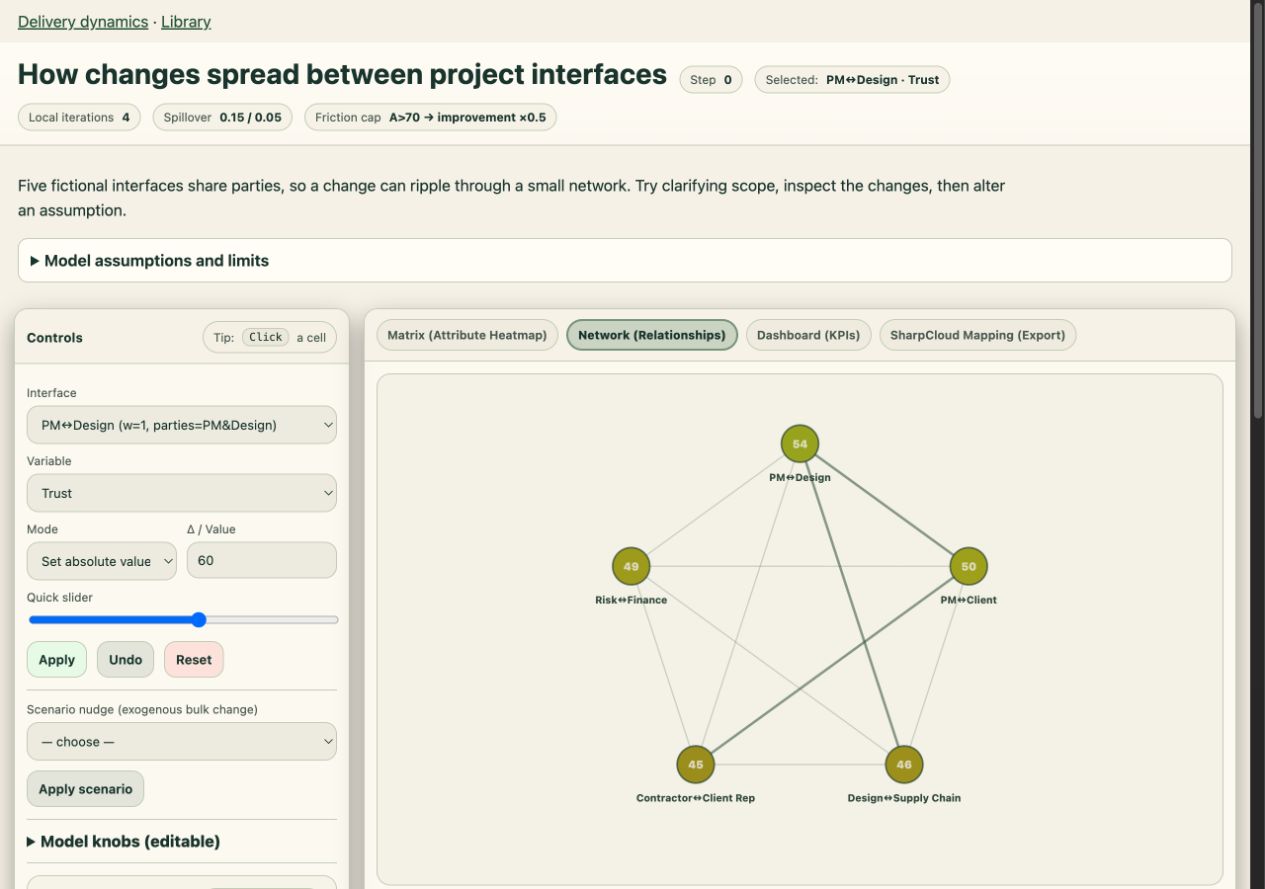Click the PM⇔Client label text
The width and height of the screenshot is (1265, 889).
pos(968,600)
